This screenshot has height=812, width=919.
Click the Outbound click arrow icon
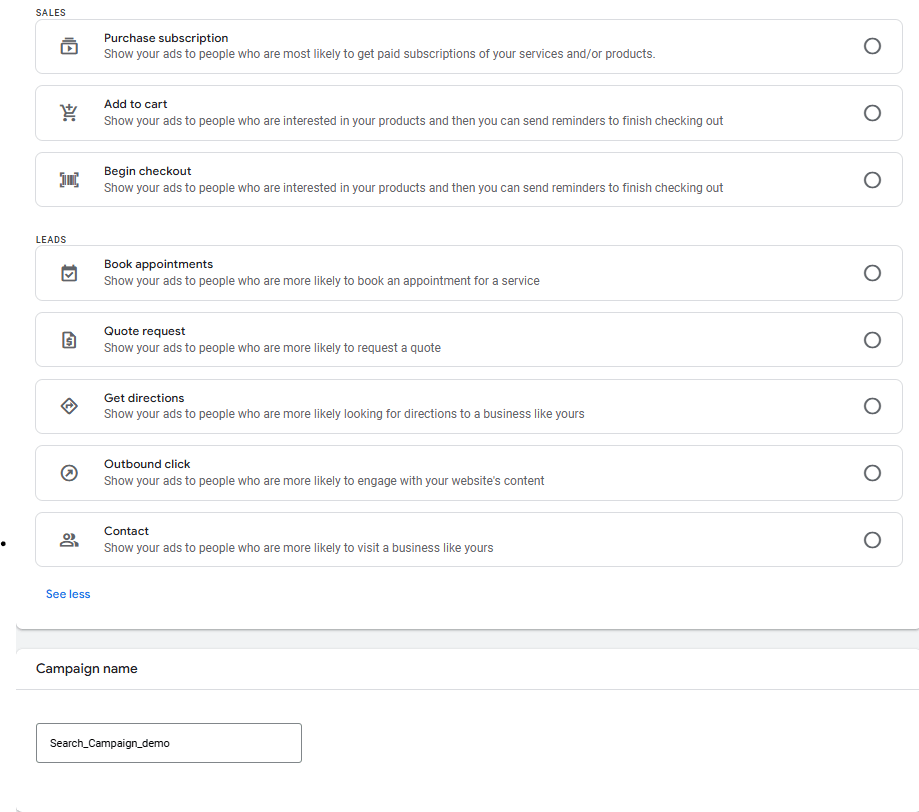69,473
